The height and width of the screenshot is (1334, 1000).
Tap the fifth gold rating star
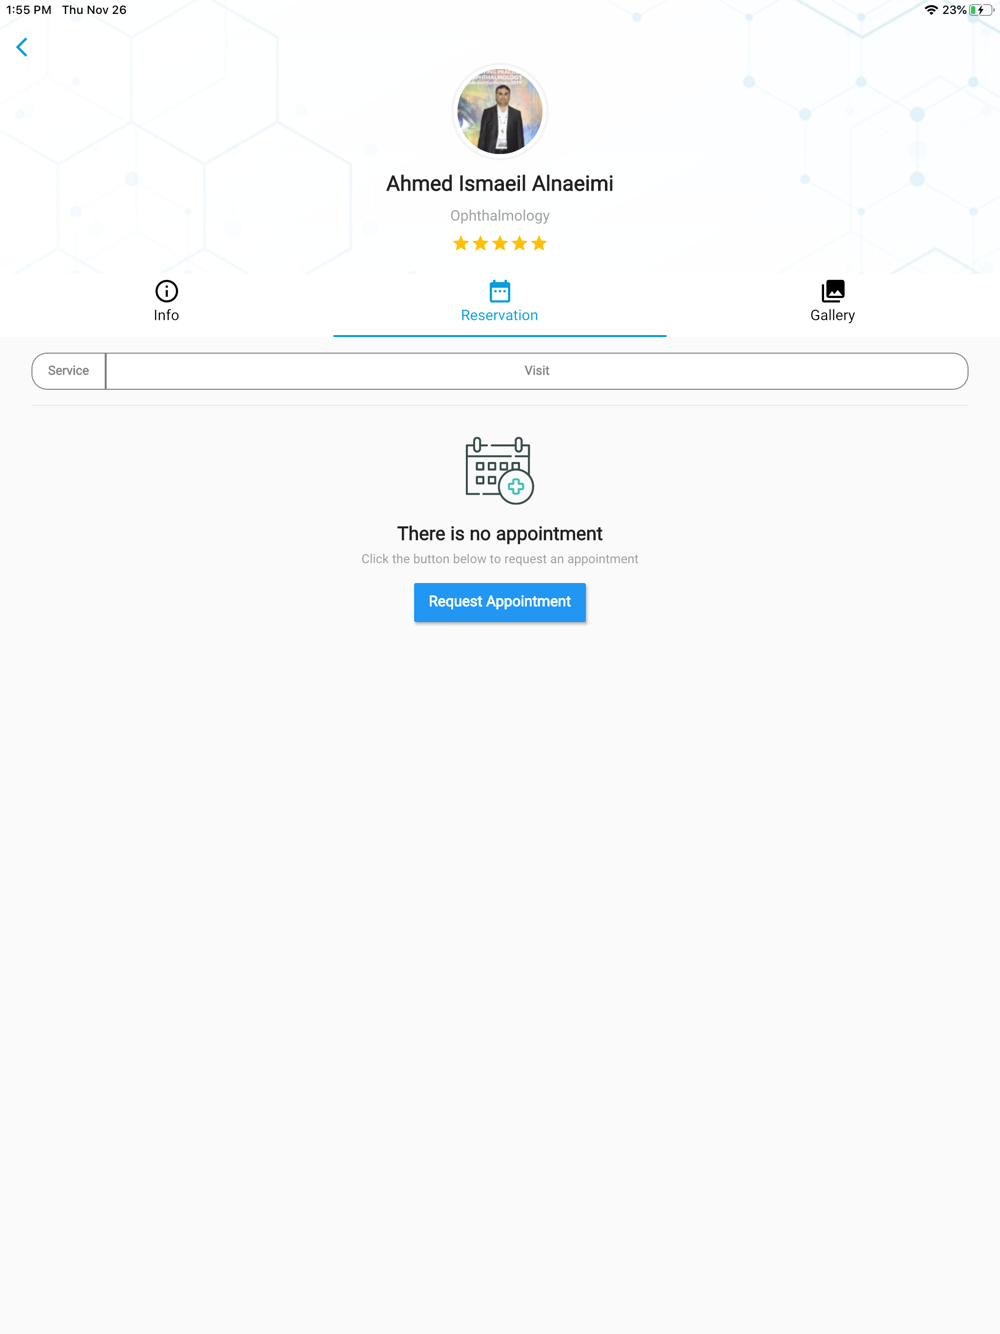tap(539, 243)
